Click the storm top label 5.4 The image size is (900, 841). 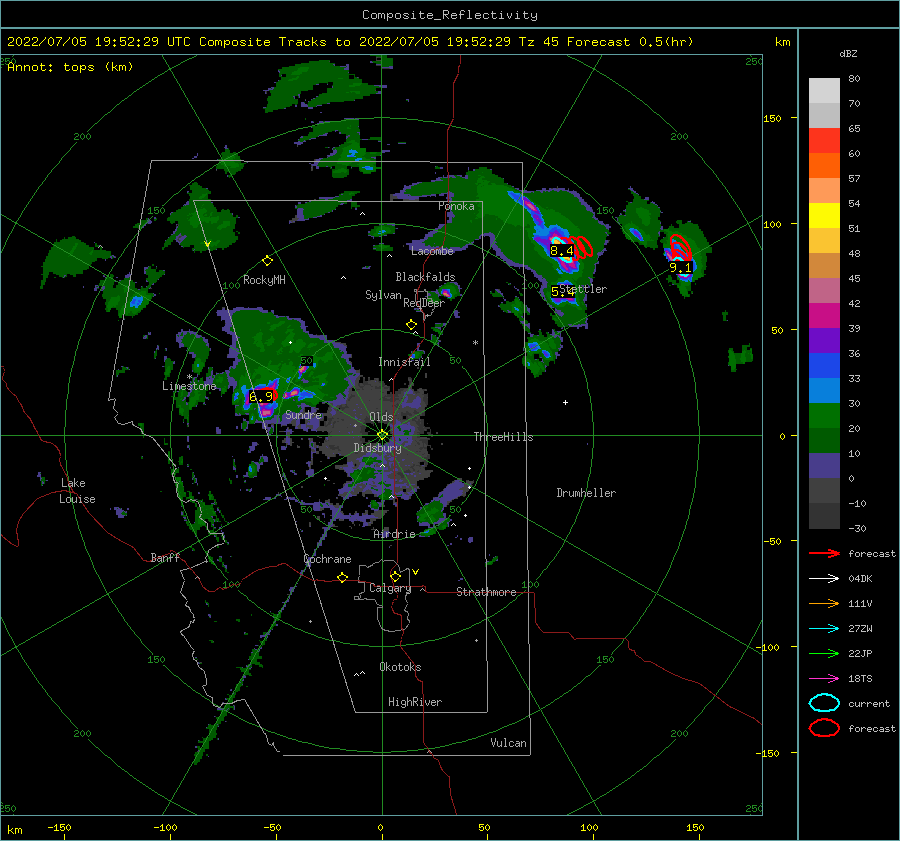point(562,292)
